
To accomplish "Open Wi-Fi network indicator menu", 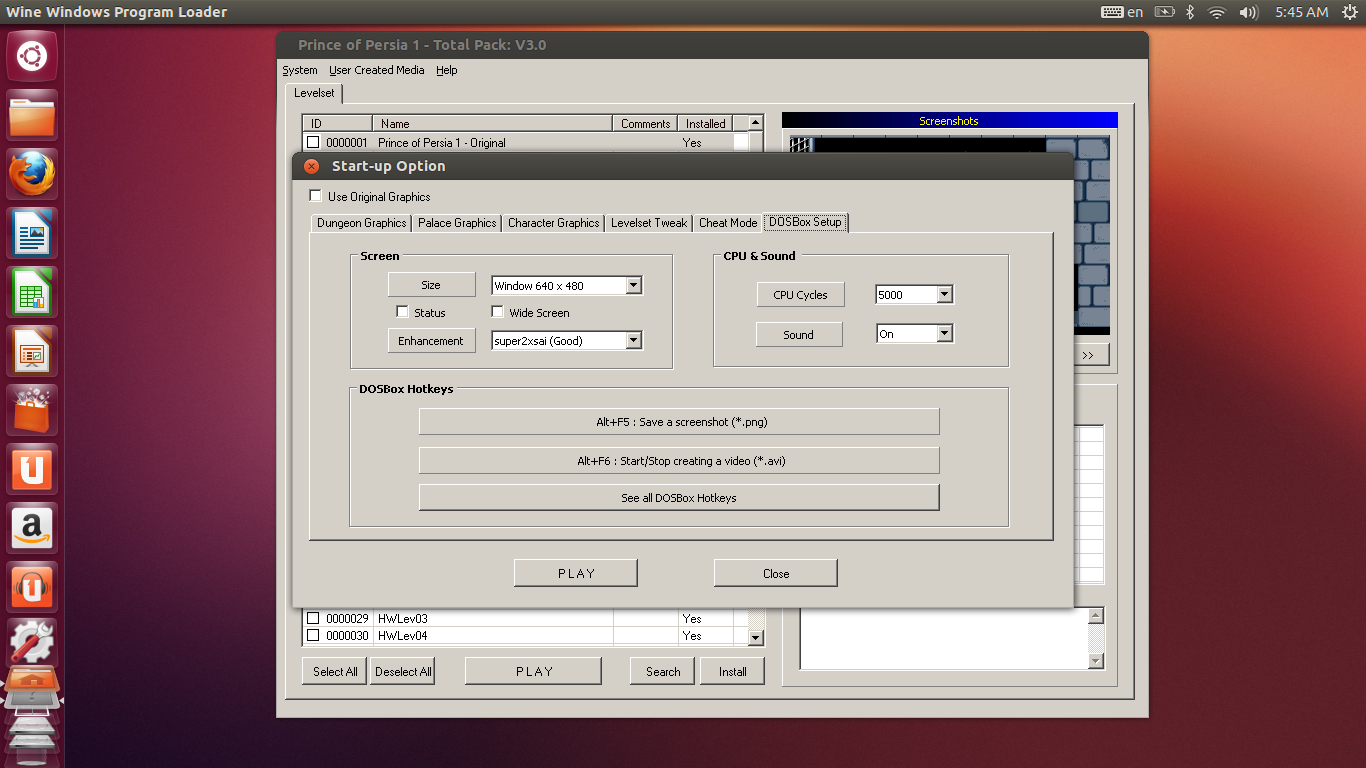I will tap(1216, 12).
